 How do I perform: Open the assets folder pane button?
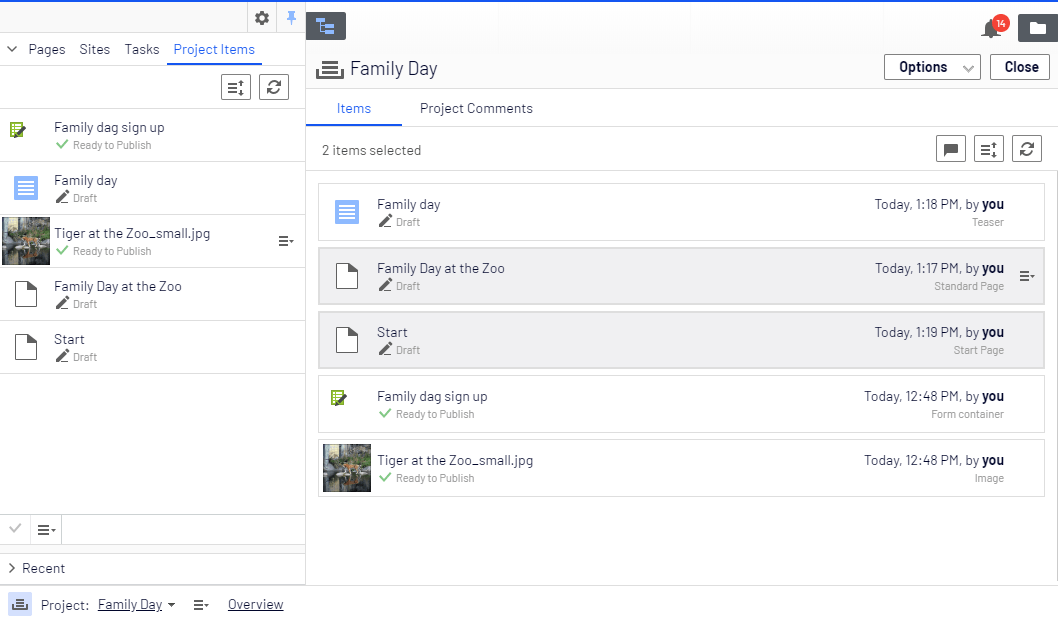point(1038,28)
